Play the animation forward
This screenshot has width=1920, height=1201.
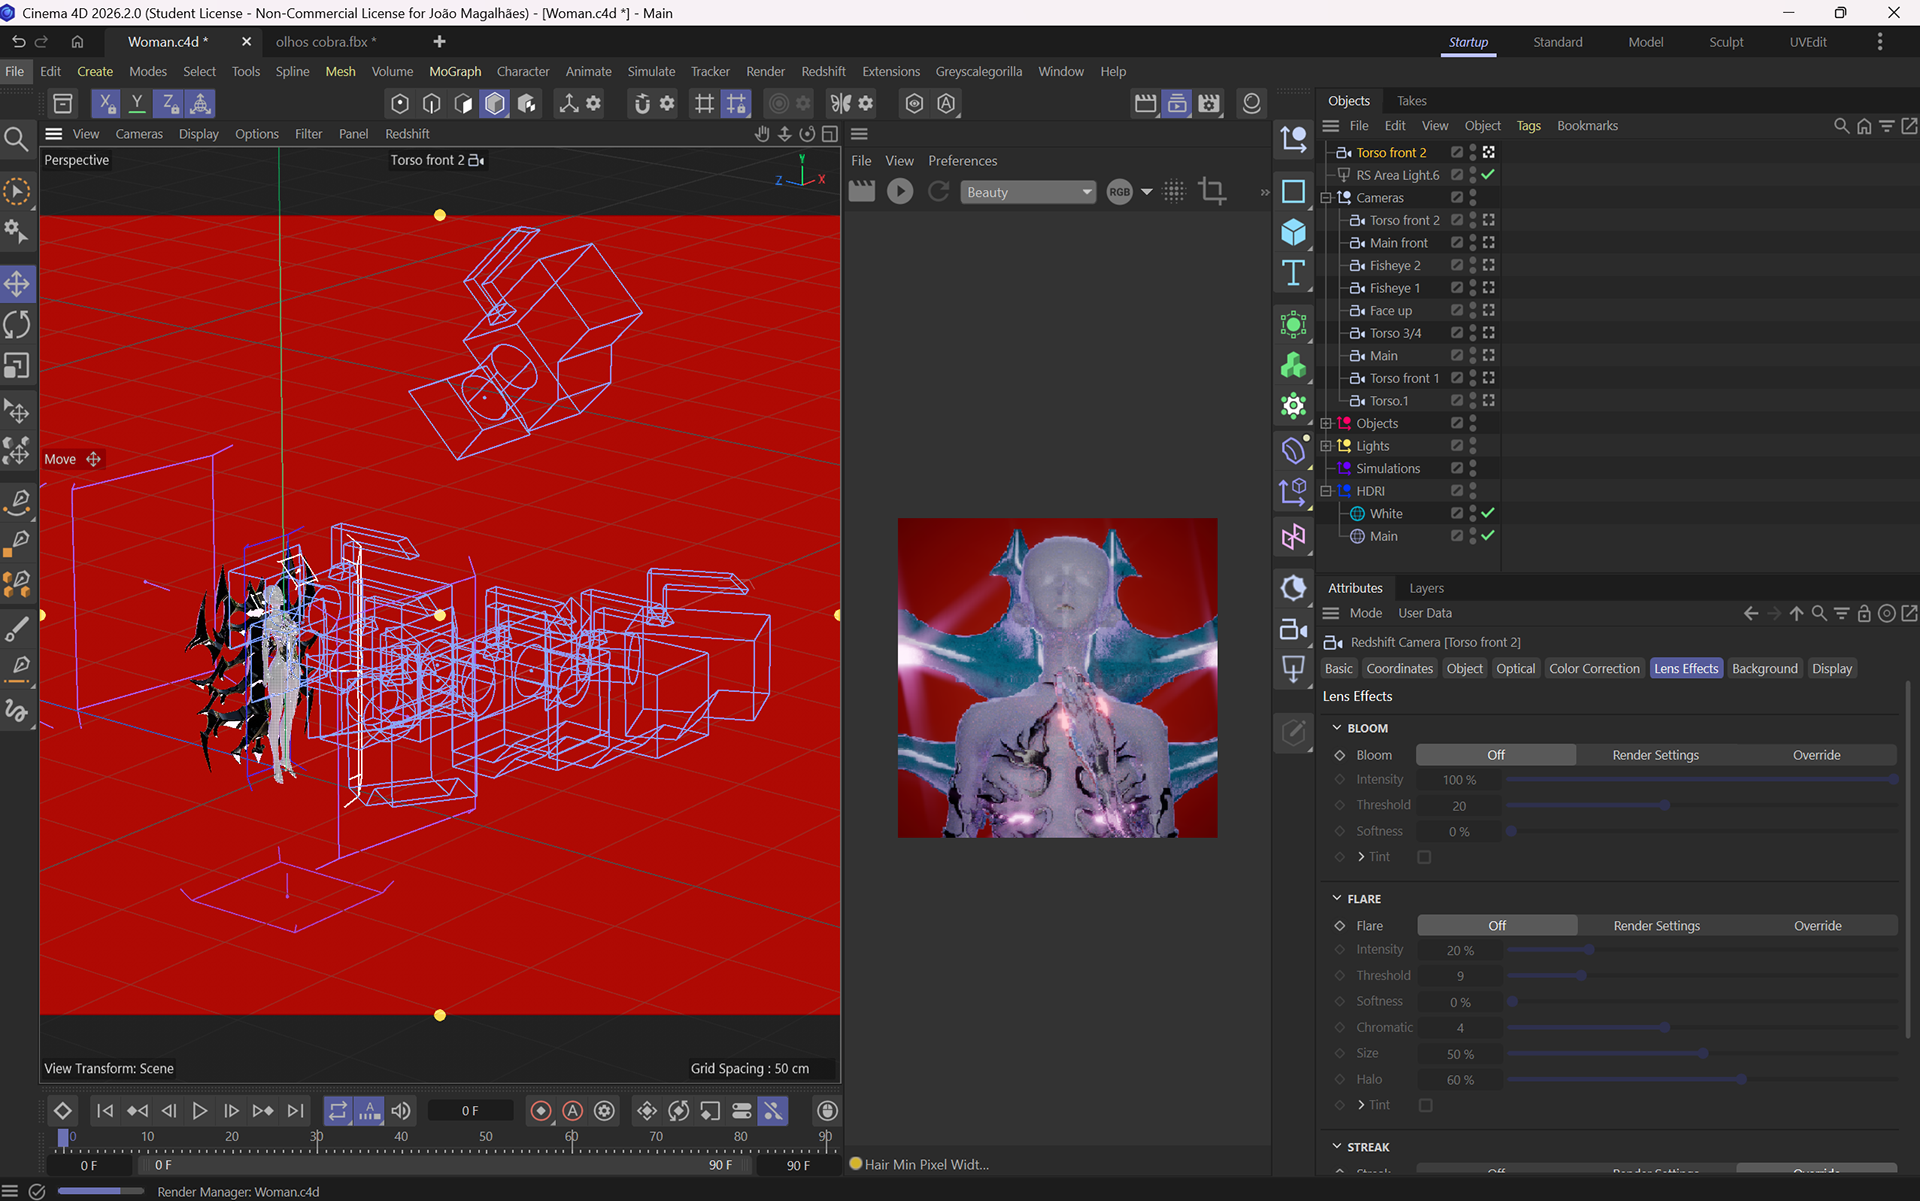pos(199,1111)
